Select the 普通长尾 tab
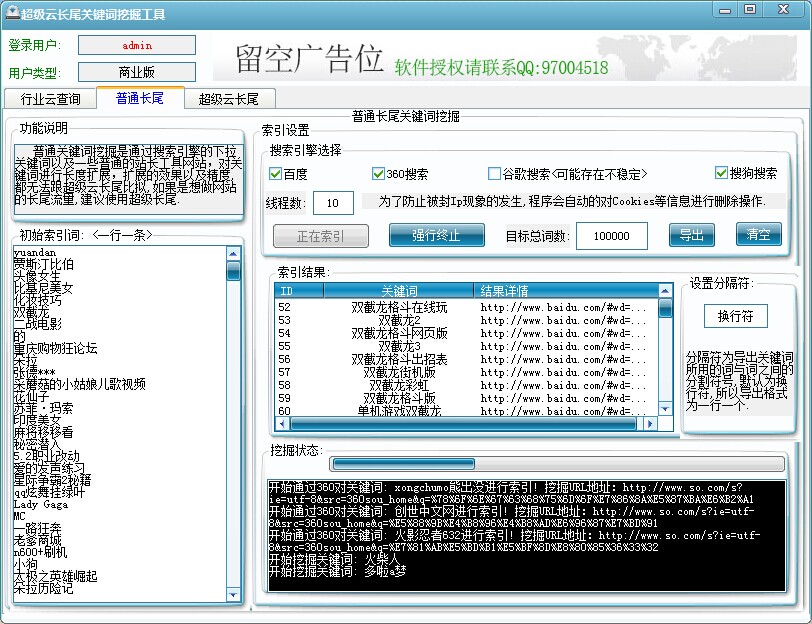 point(140,97)
